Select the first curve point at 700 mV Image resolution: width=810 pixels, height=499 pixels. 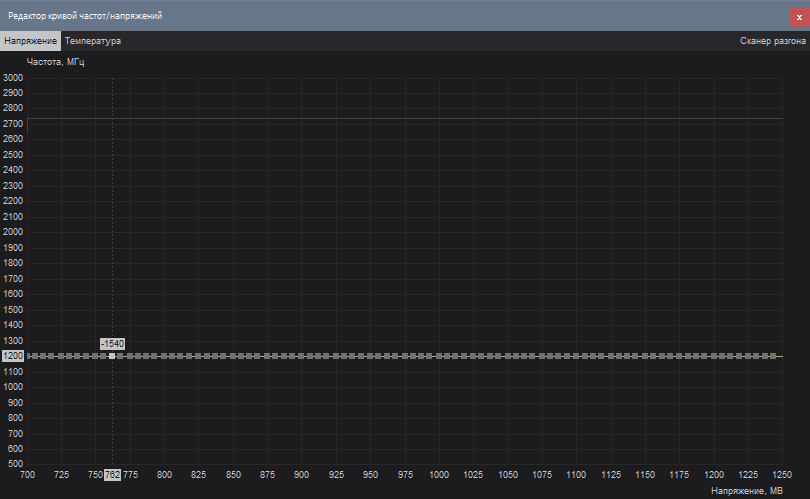[29, 356]
